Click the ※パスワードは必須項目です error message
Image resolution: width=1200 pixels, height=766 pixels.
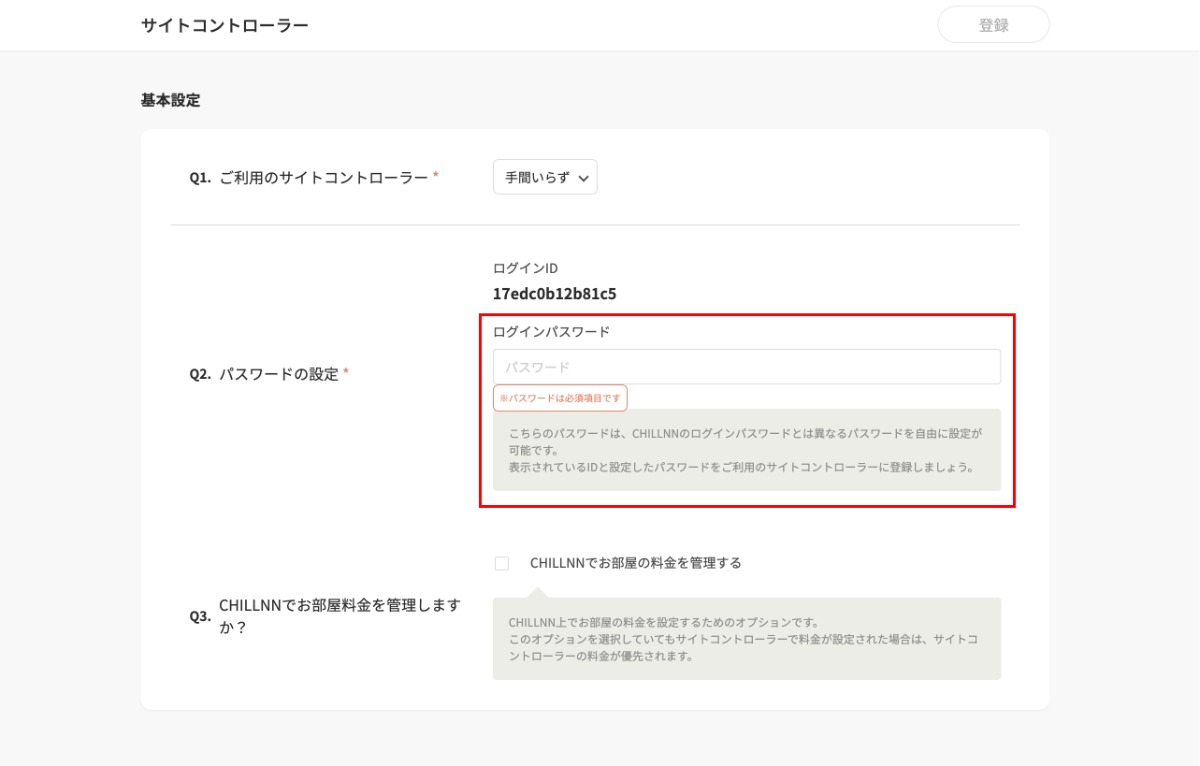[x=560, y=398]
